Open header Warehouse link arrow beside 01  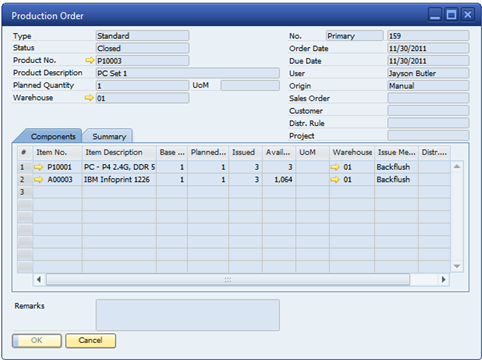(89, 98)
